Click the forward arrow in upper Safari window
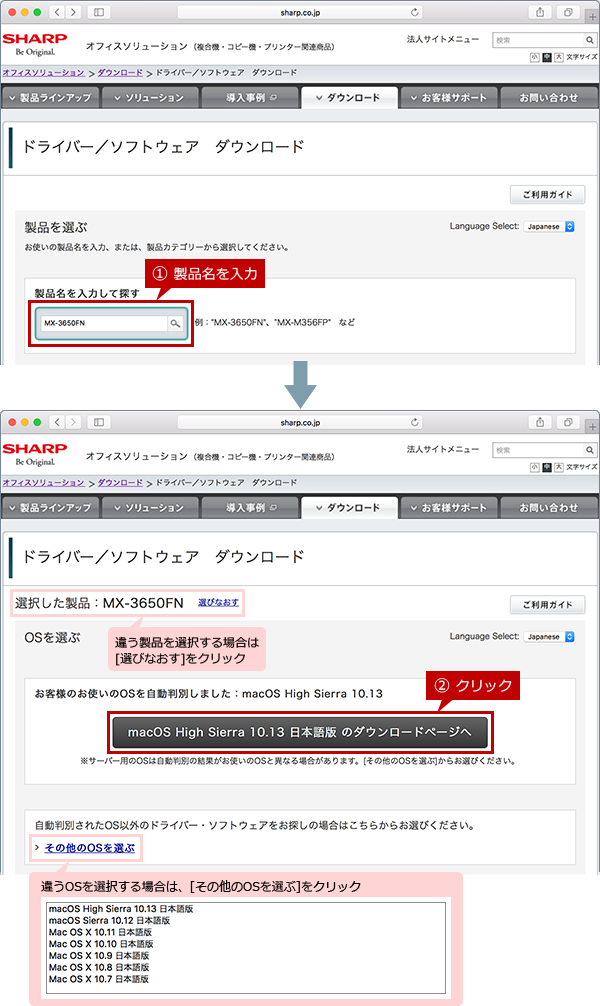This screenshot has width=600, height=1006. (x=73, y=12)
